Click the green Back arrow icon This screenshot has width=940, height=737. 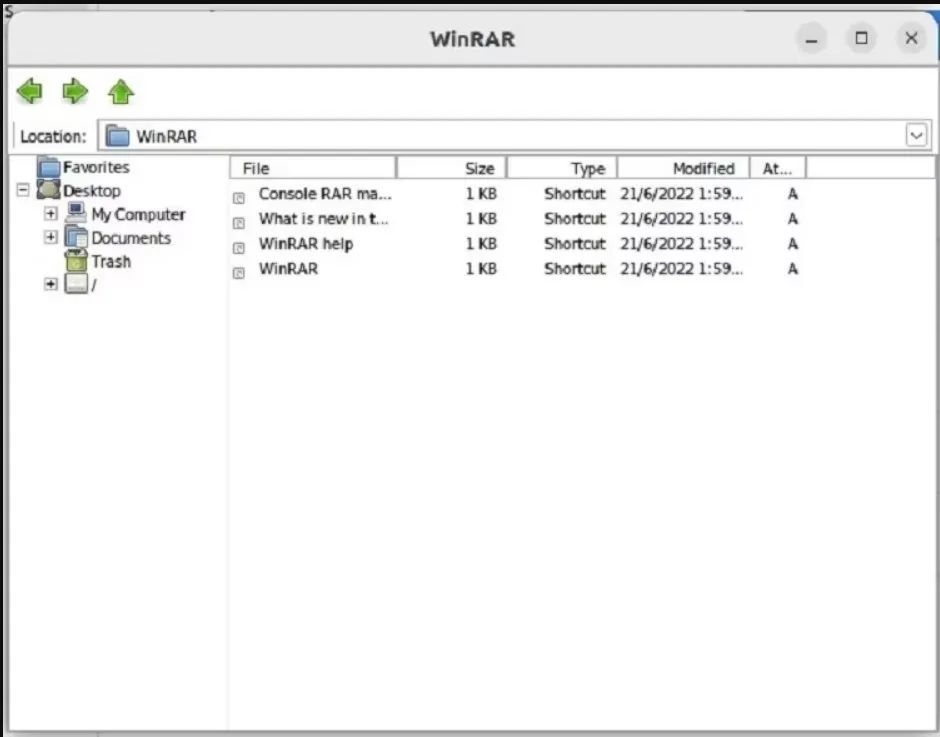29,92
